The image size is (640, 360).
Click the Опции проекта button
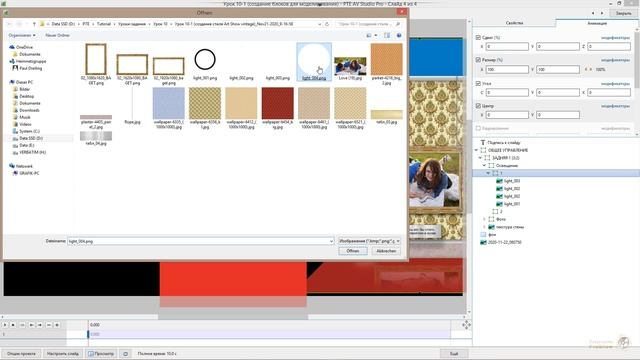pos(21,354)
